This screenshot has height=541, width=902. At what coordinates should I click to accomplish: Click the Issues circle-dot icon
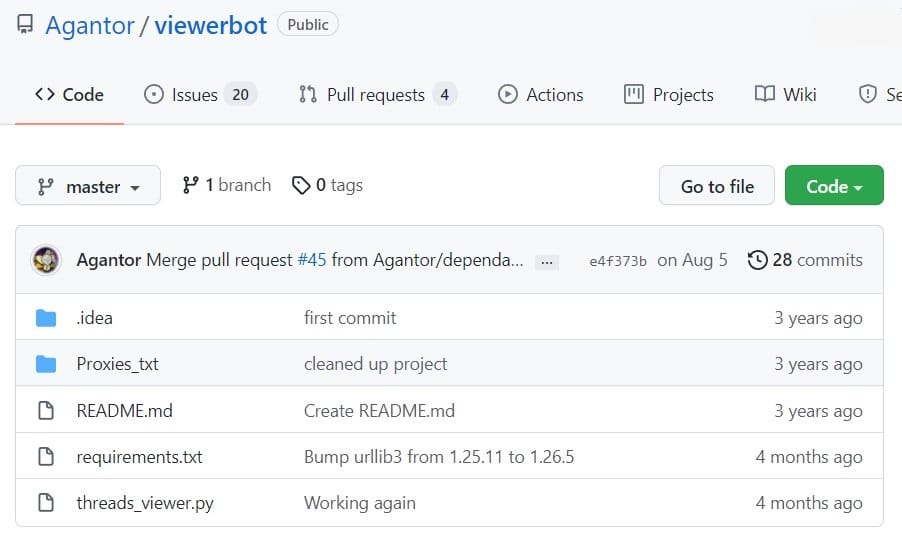pyautogui.click(x=154, y=94)
